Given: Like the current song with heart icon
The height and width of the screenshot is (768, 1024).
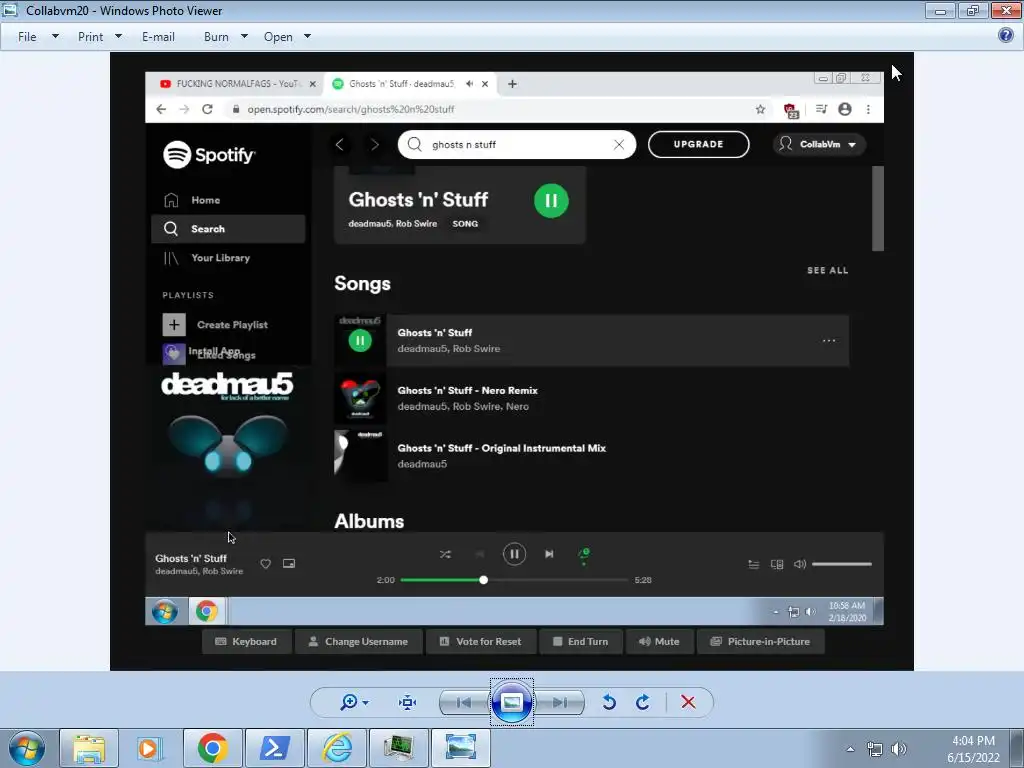Looking at the screenshot, I should click(265, 564).
